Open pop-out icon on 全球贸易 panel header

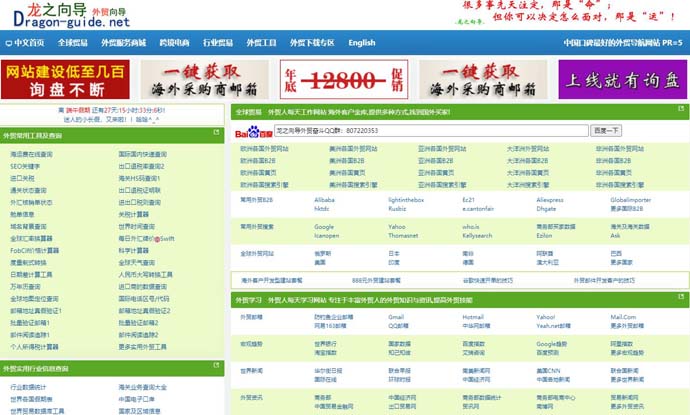[x=681, y=109]
